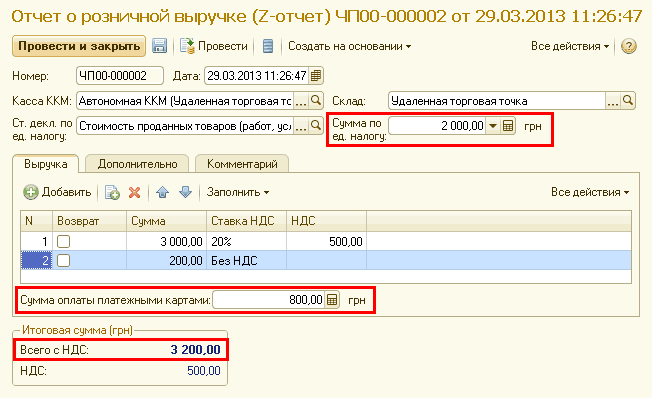Image resolution: width=652 pixels, height=398 pixels.
Task: Open the magnifier icon of Касса ККМ field
Action: click(316, 101)
